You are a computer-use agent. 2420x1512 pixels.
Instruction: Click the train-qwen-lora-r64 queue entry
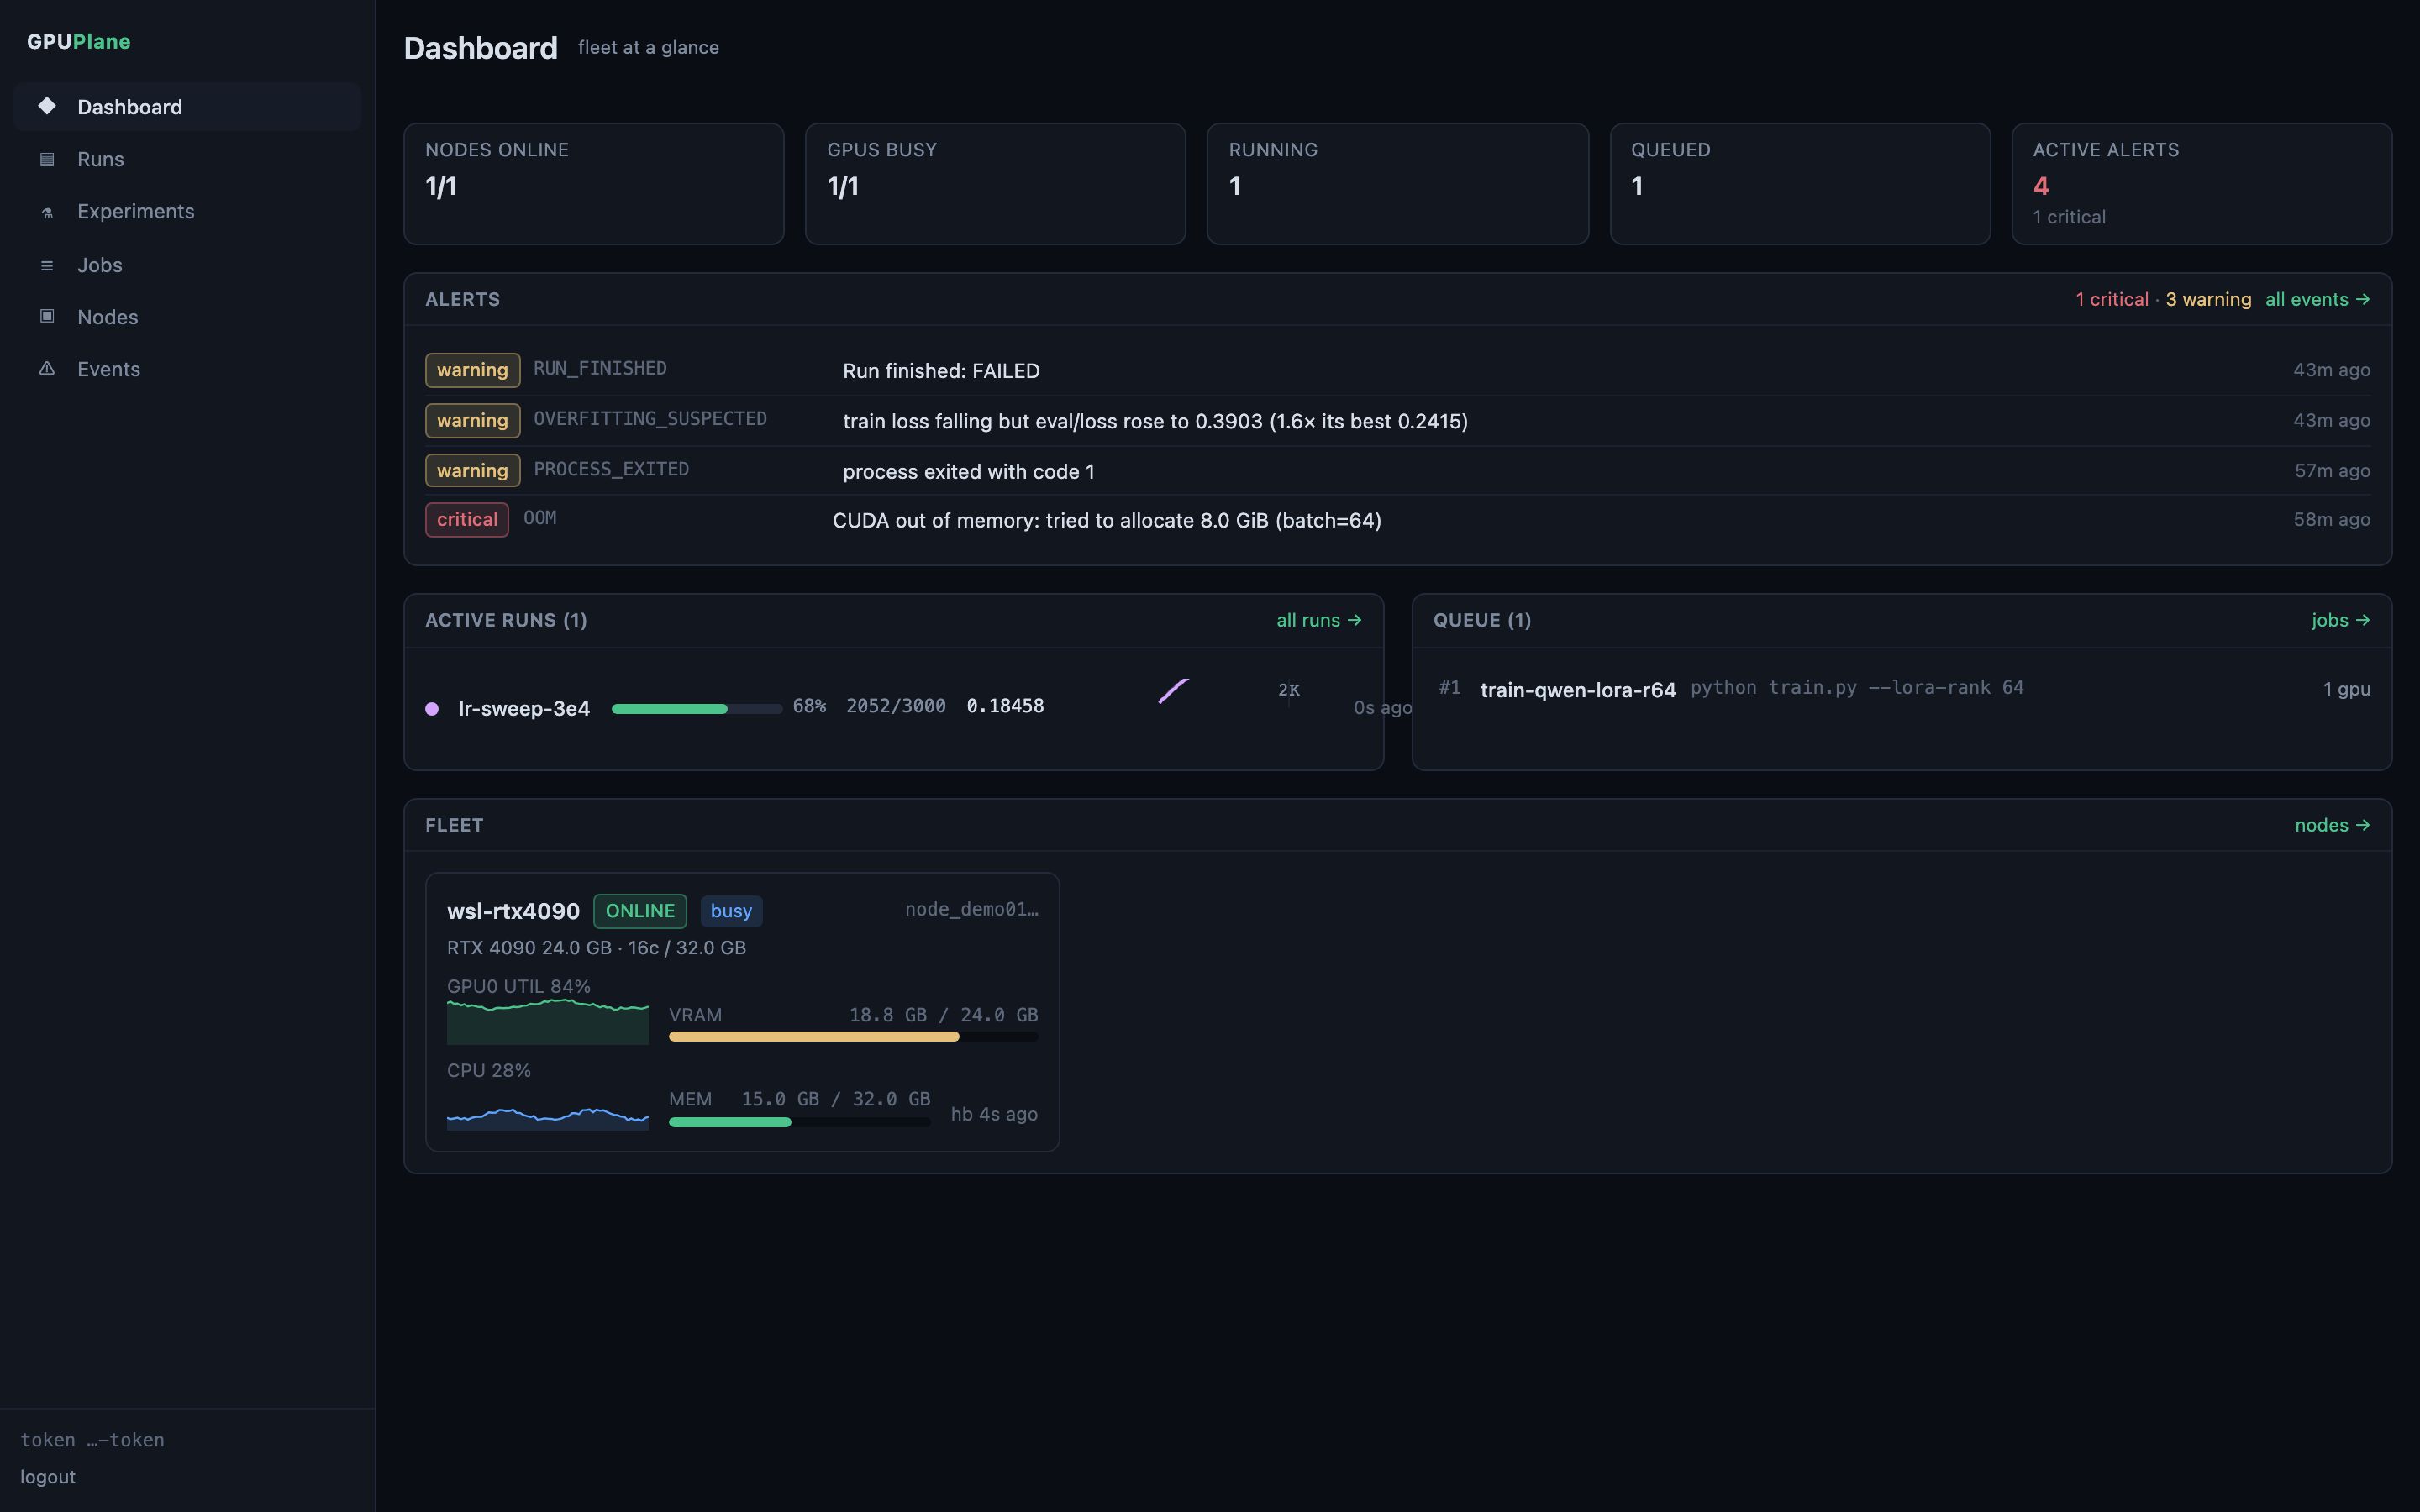pos(1577,690)
